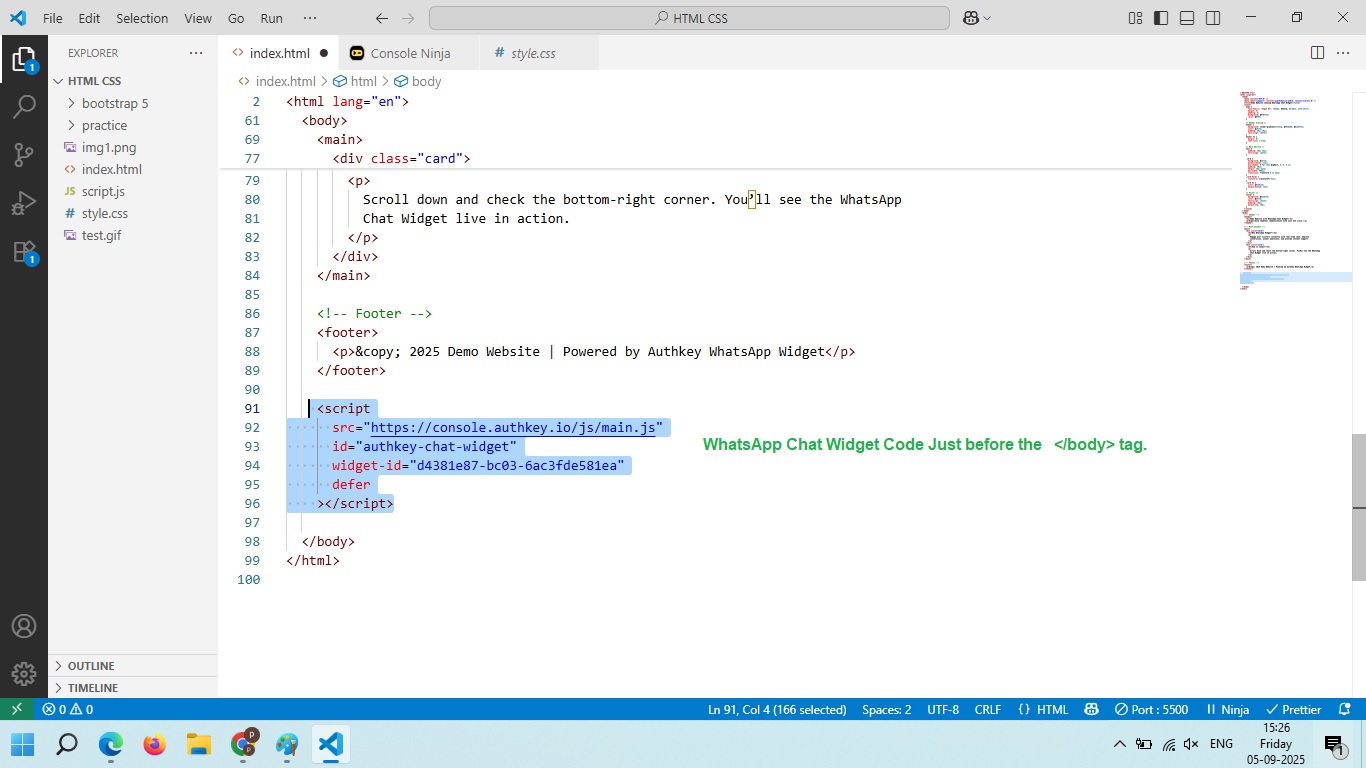Image resolution: width=1366 pixels, height=768 pixels.
Task: Open the Extensions view
Action: (24, 251)
